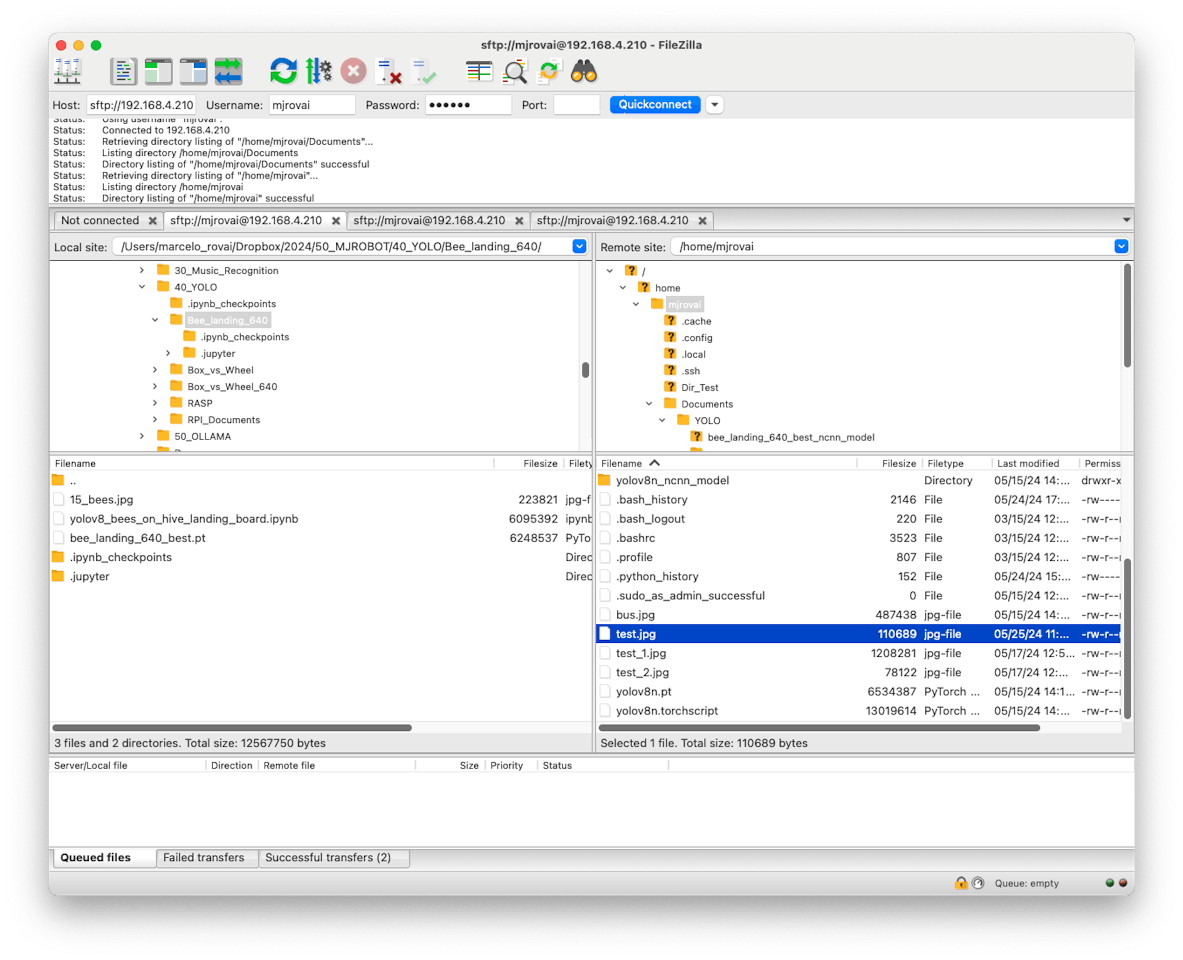Refresh the file and folder lists

(x=283, y=71)
